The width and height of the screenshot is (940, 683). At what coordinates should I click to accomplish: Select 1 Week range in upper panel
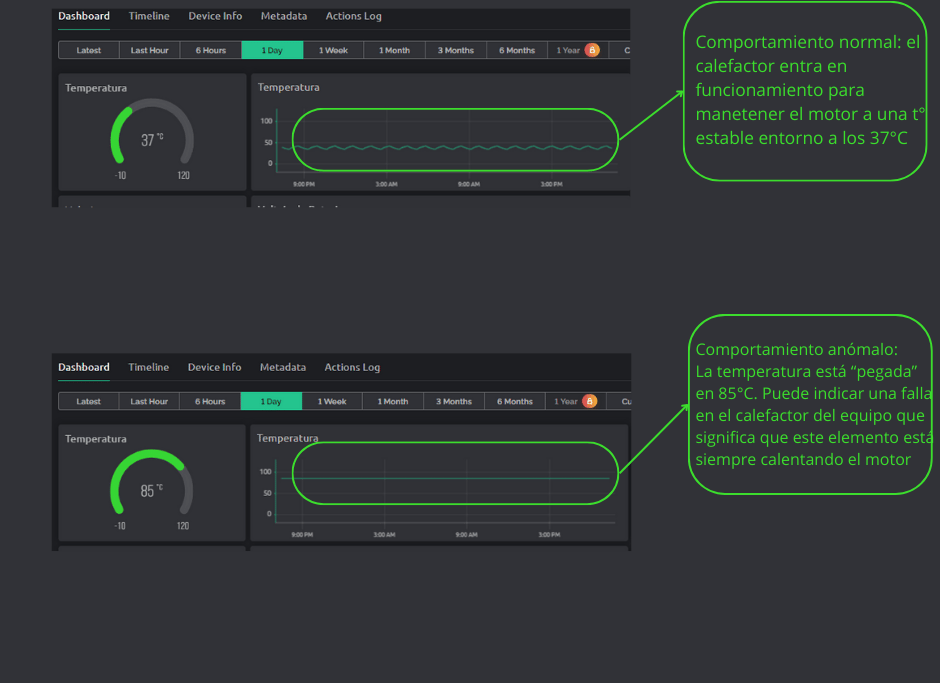[x=333, y=50]
